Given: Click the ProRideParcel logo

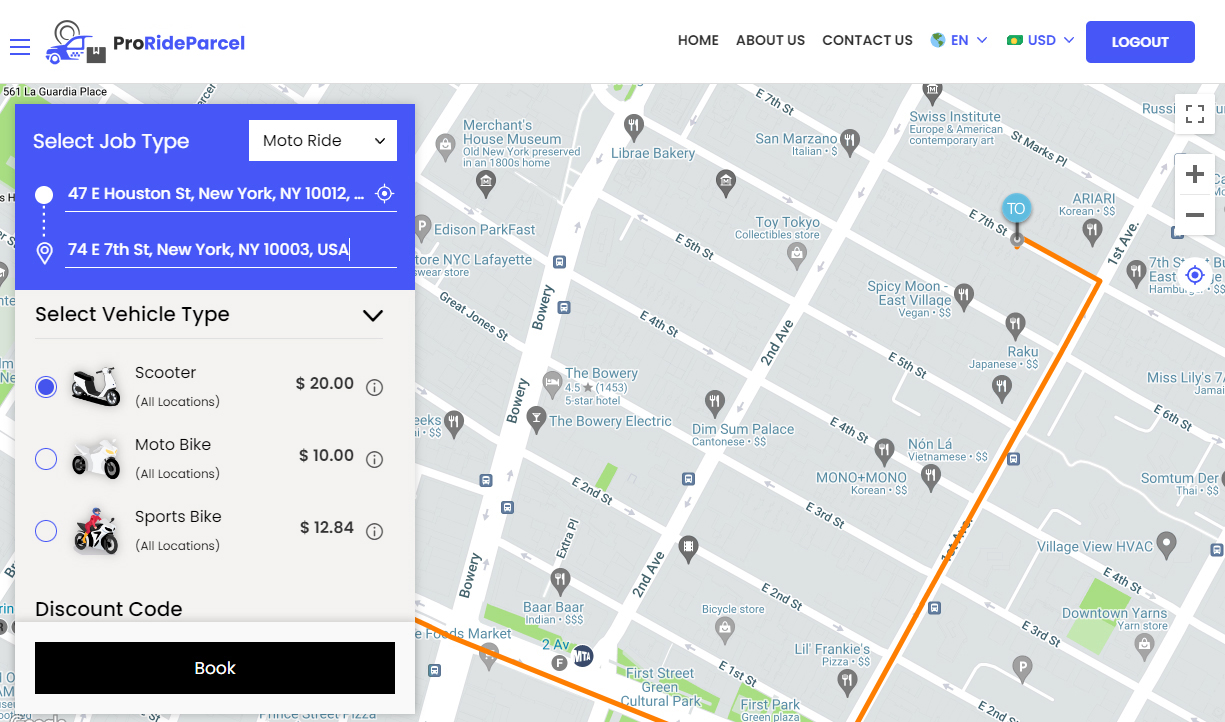Looking at the screenshot, I should 145,43.
